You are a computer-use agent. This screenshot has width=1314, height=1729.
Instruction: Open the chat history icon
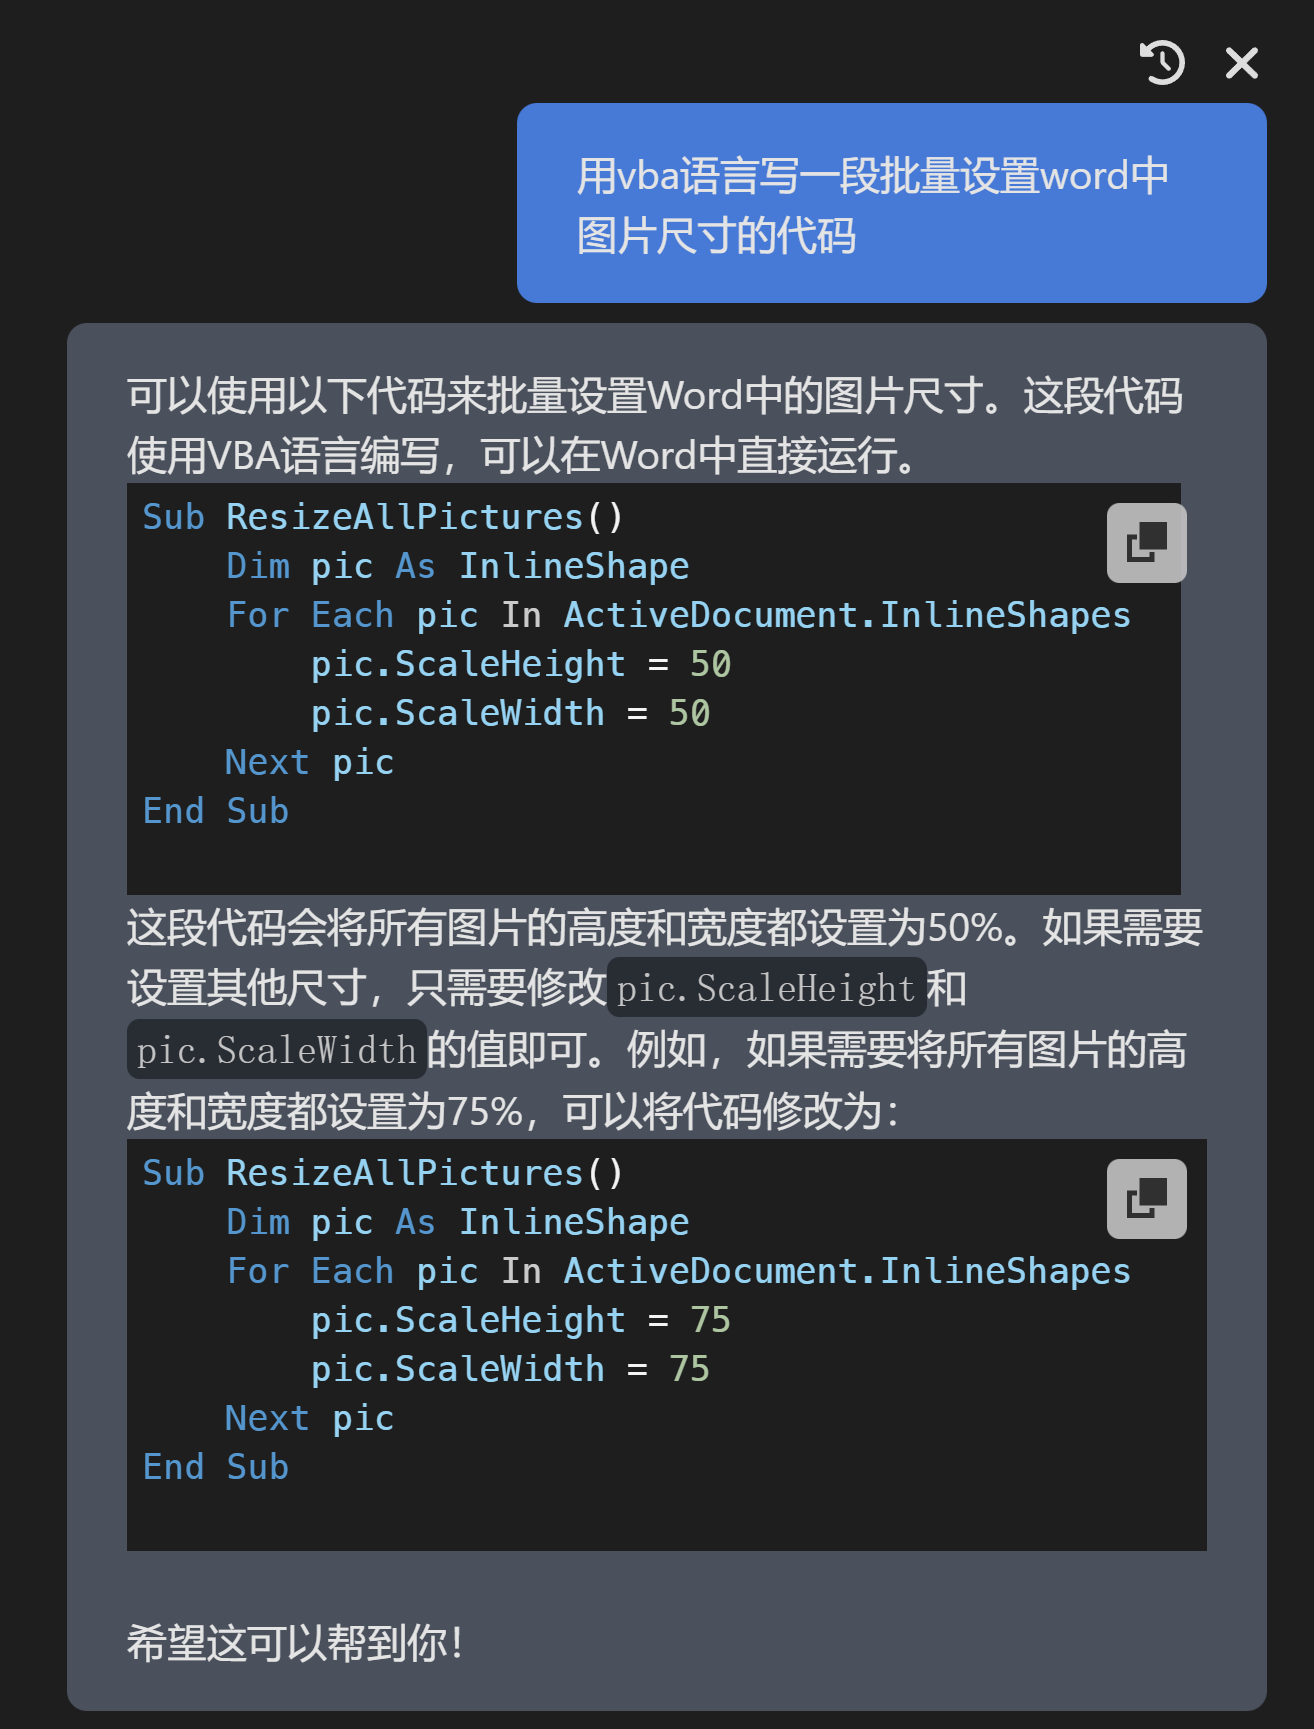(1162, 63)
